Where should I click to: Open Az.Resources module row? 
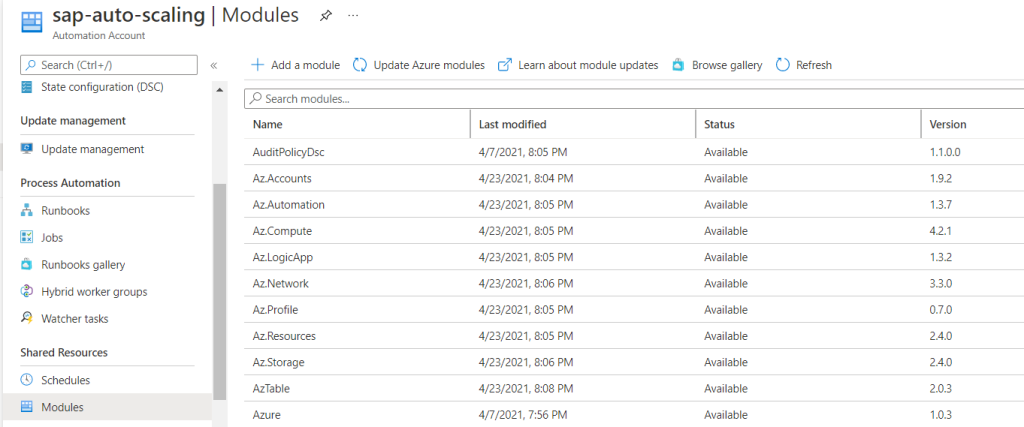[633, 336]
